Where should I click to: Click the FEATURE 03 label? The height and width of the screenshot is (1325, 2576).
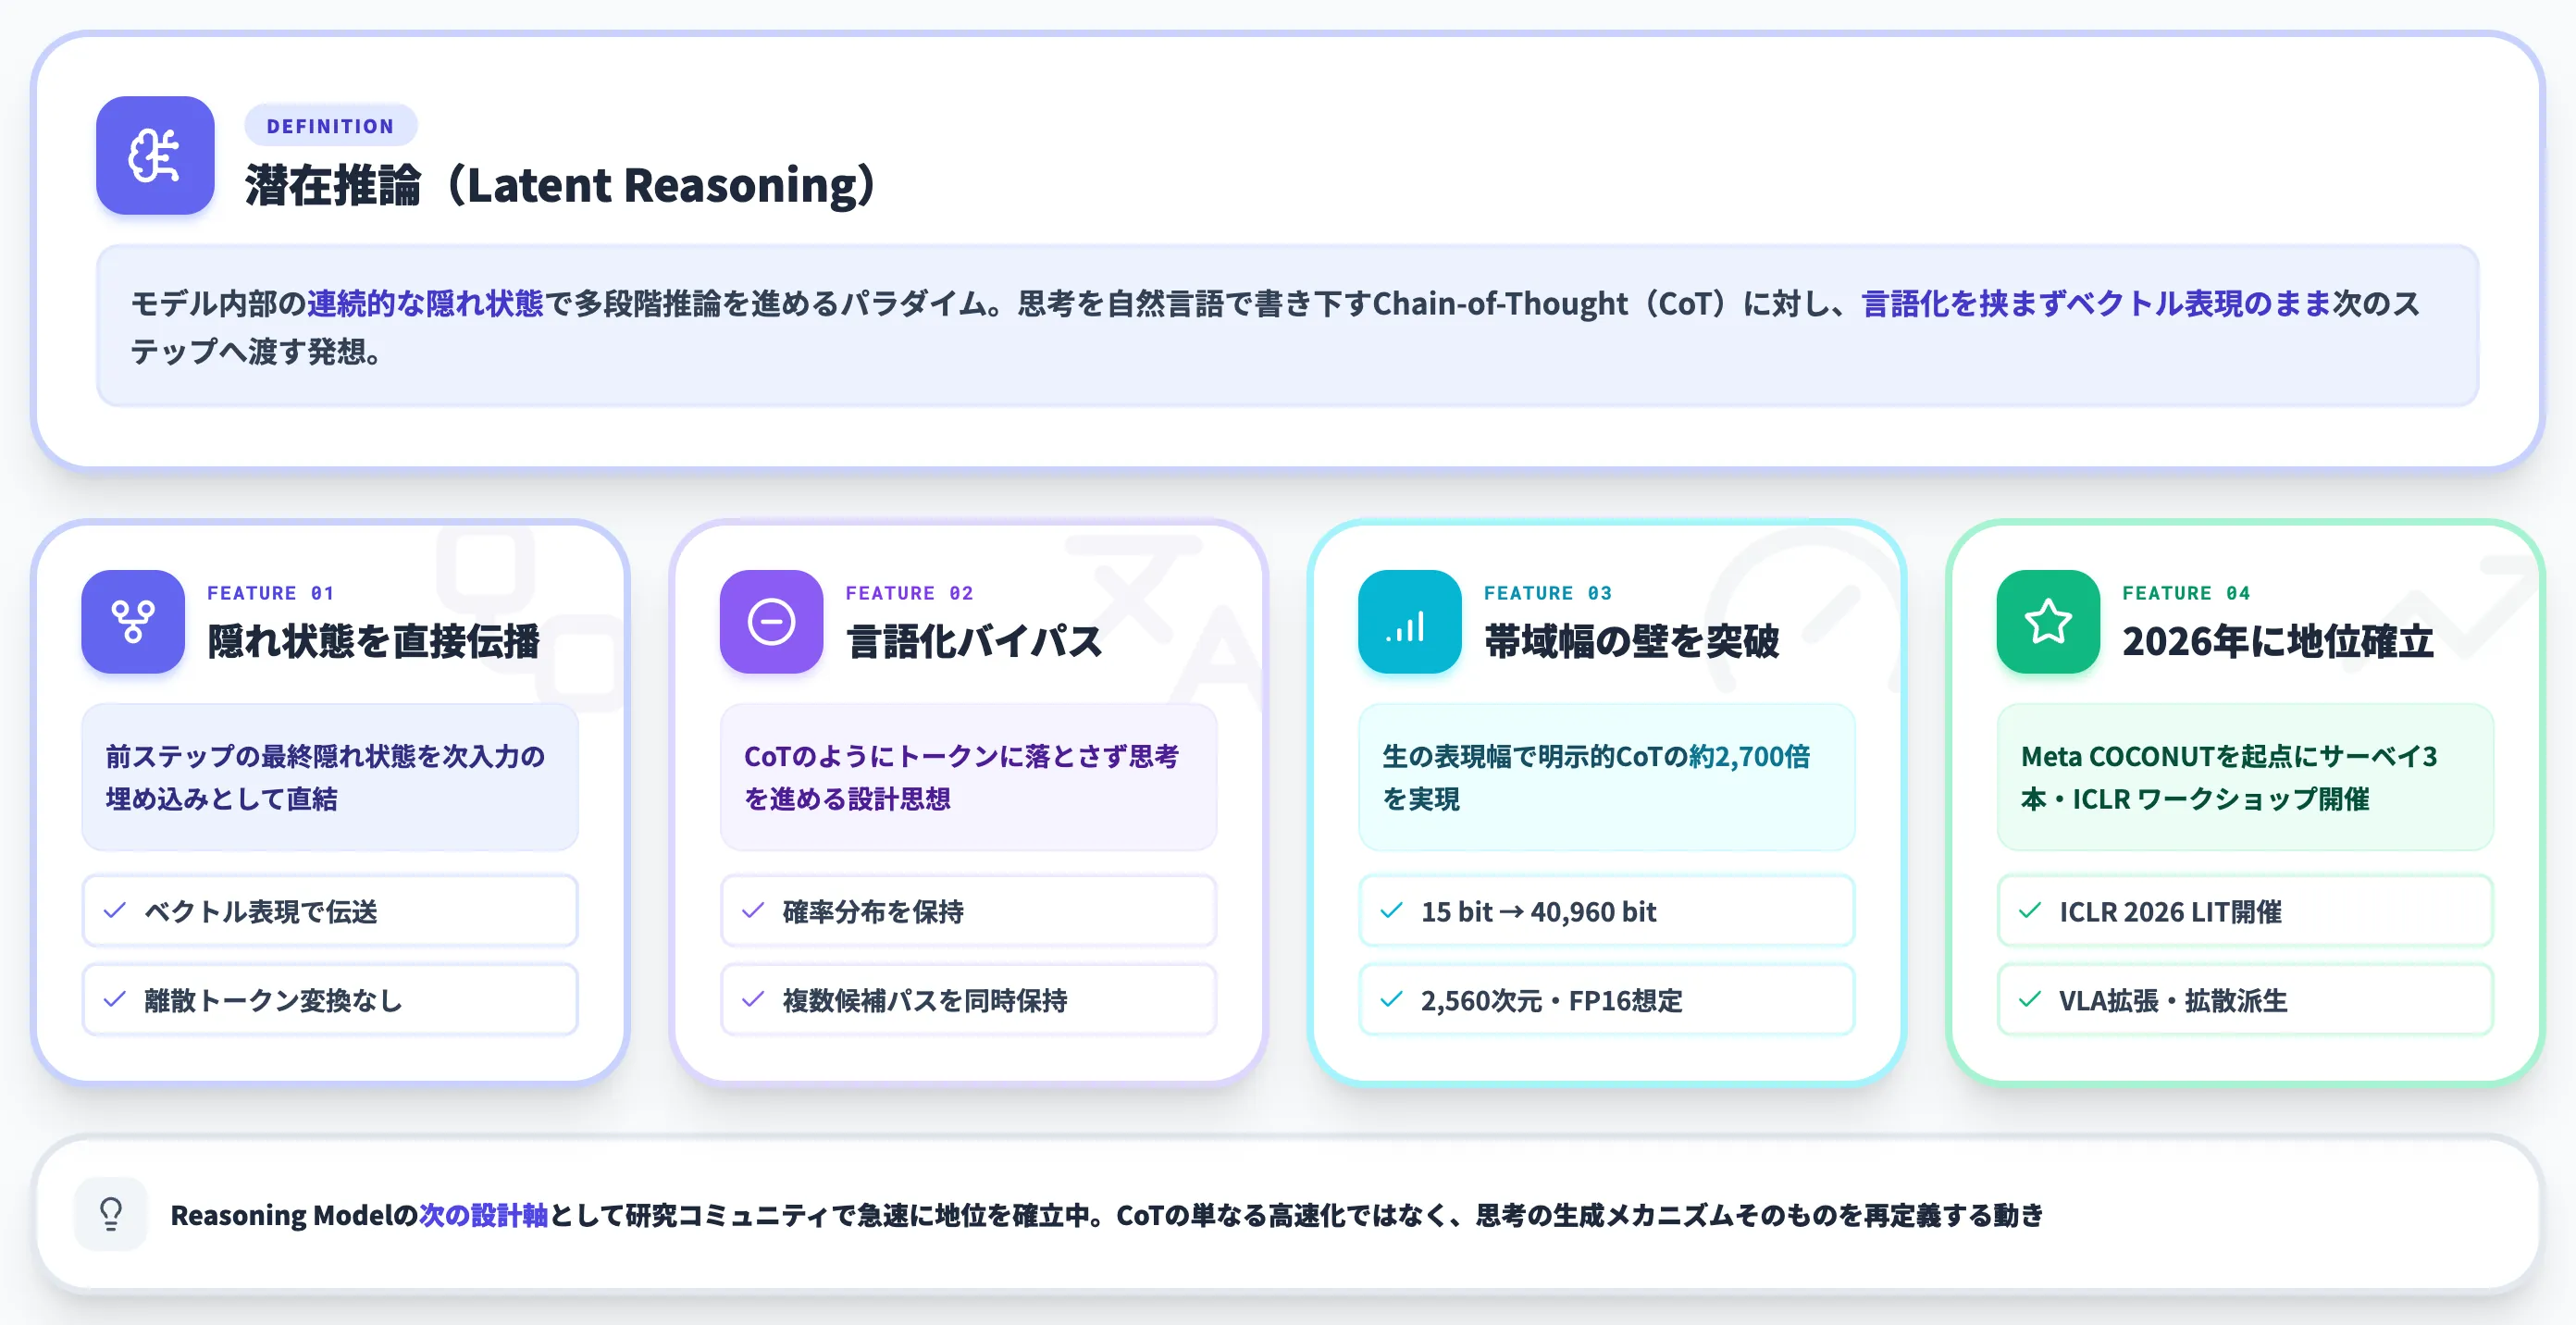coord(1548,593)
